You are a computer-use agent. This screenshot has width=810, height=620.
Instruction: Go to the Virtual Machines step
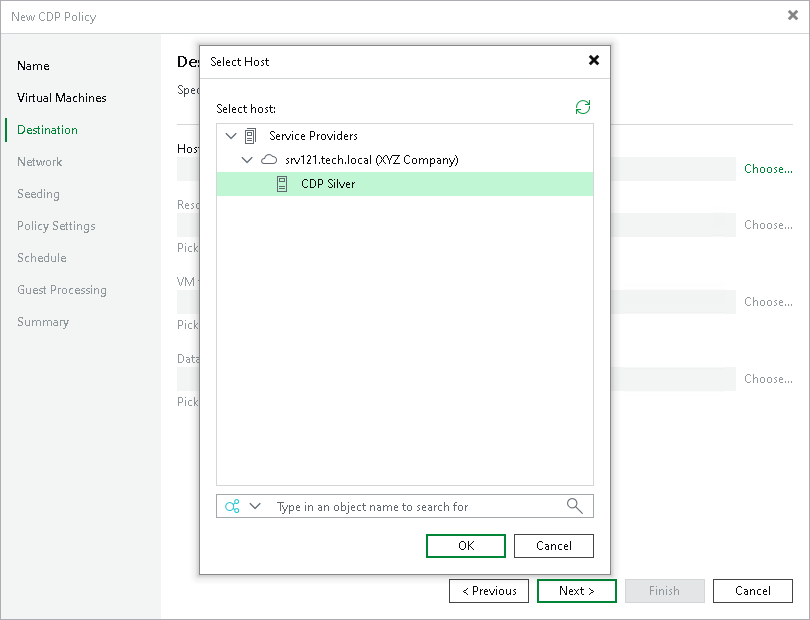[x=61, y=97]
